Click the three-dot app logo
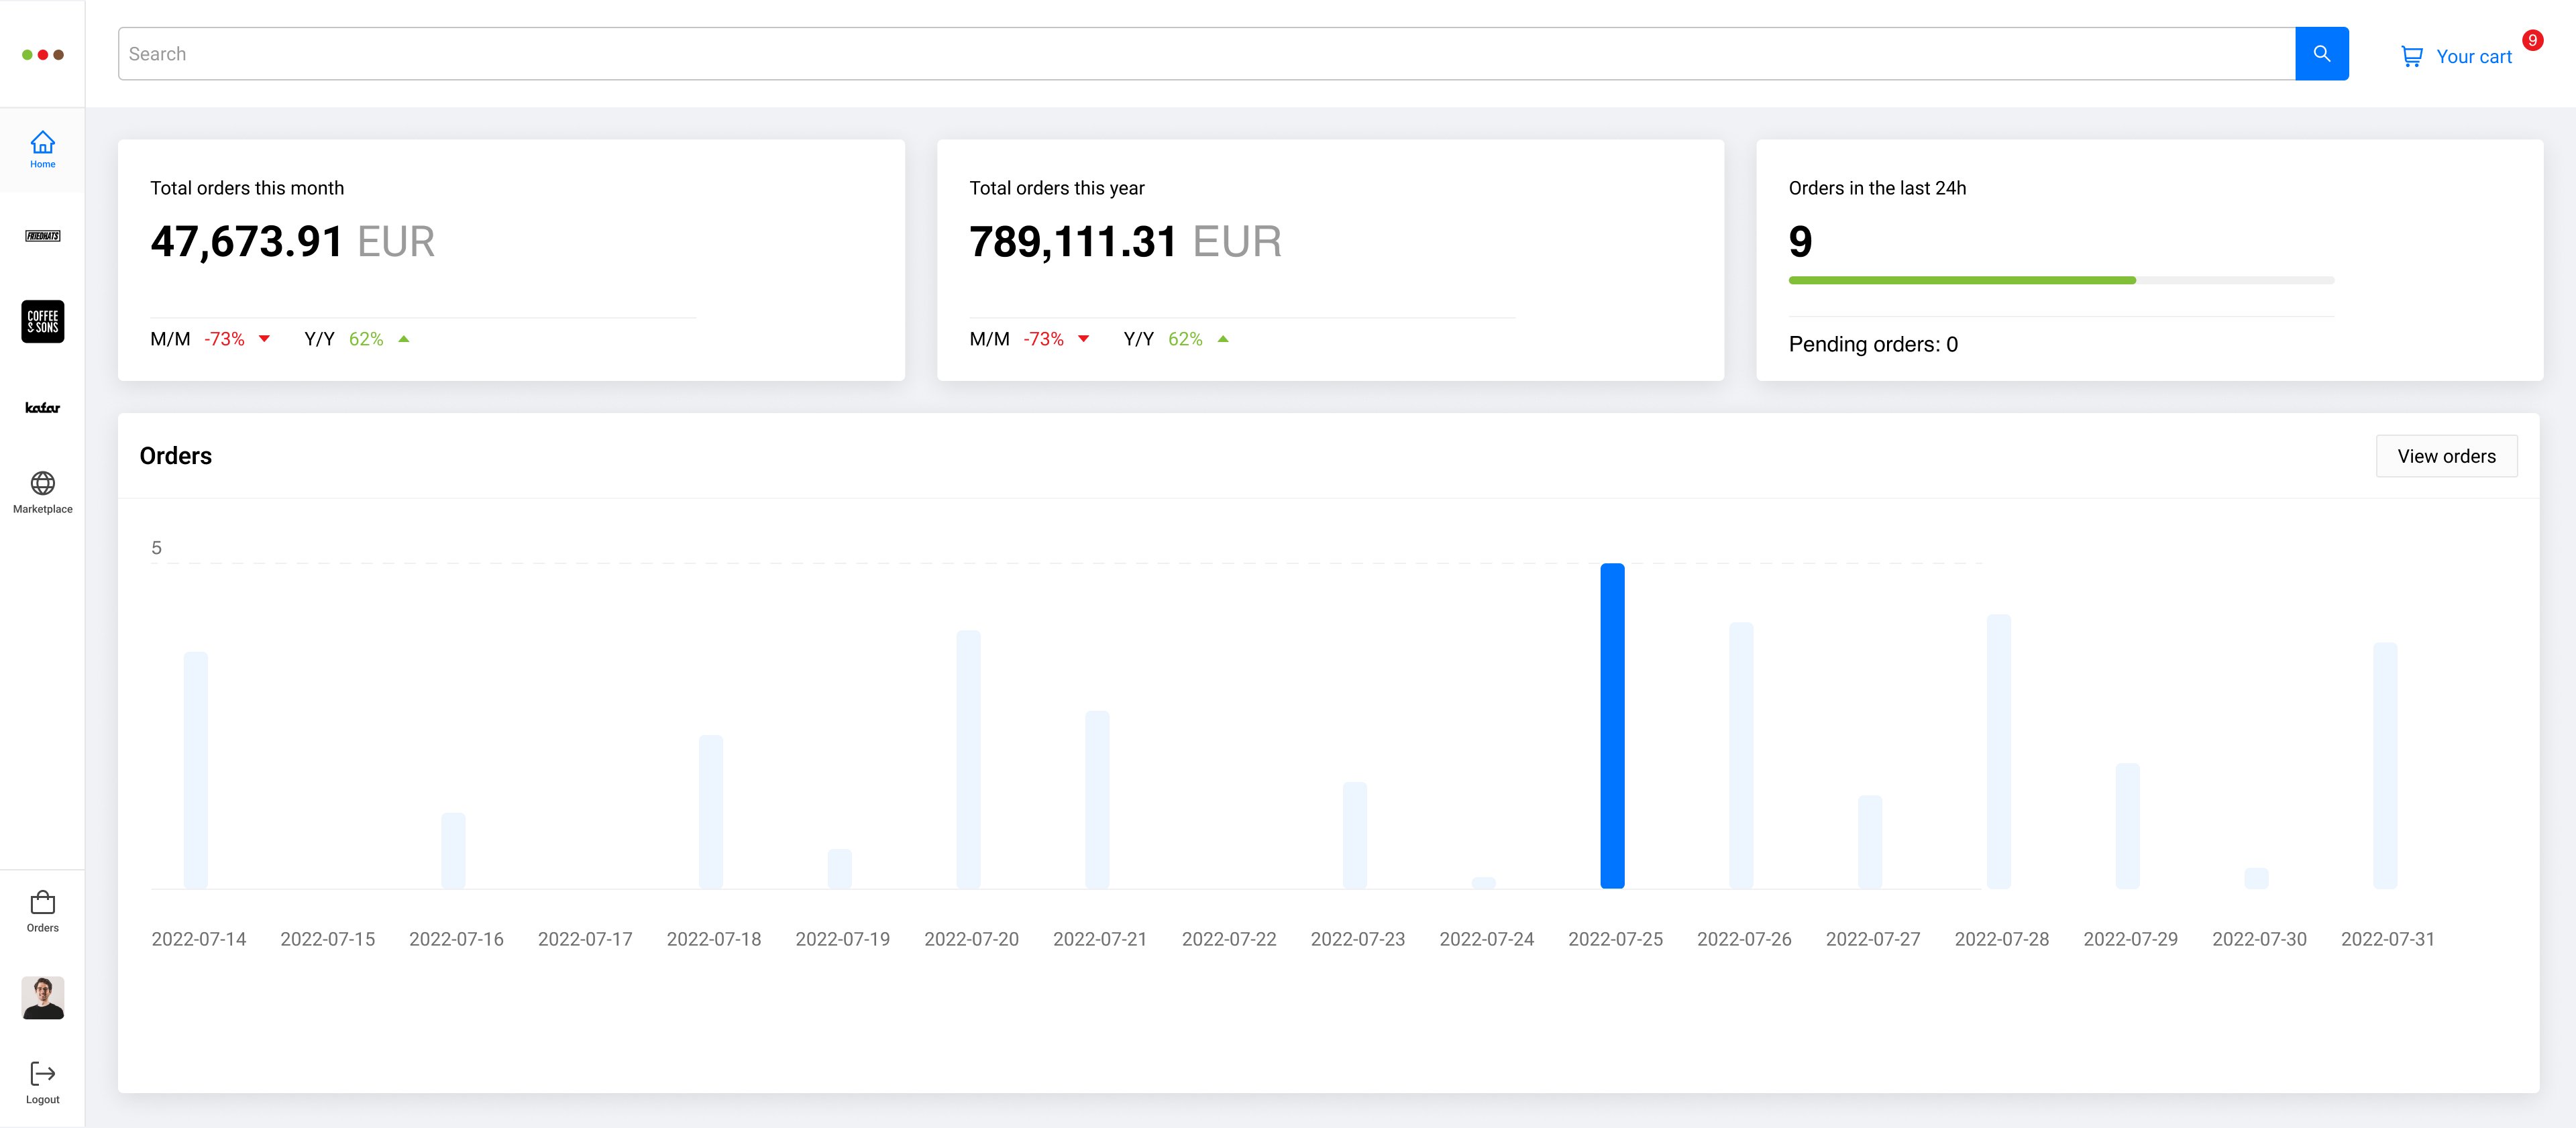The height and width of the screenshot is (1128, 2576). pos(42,55)
